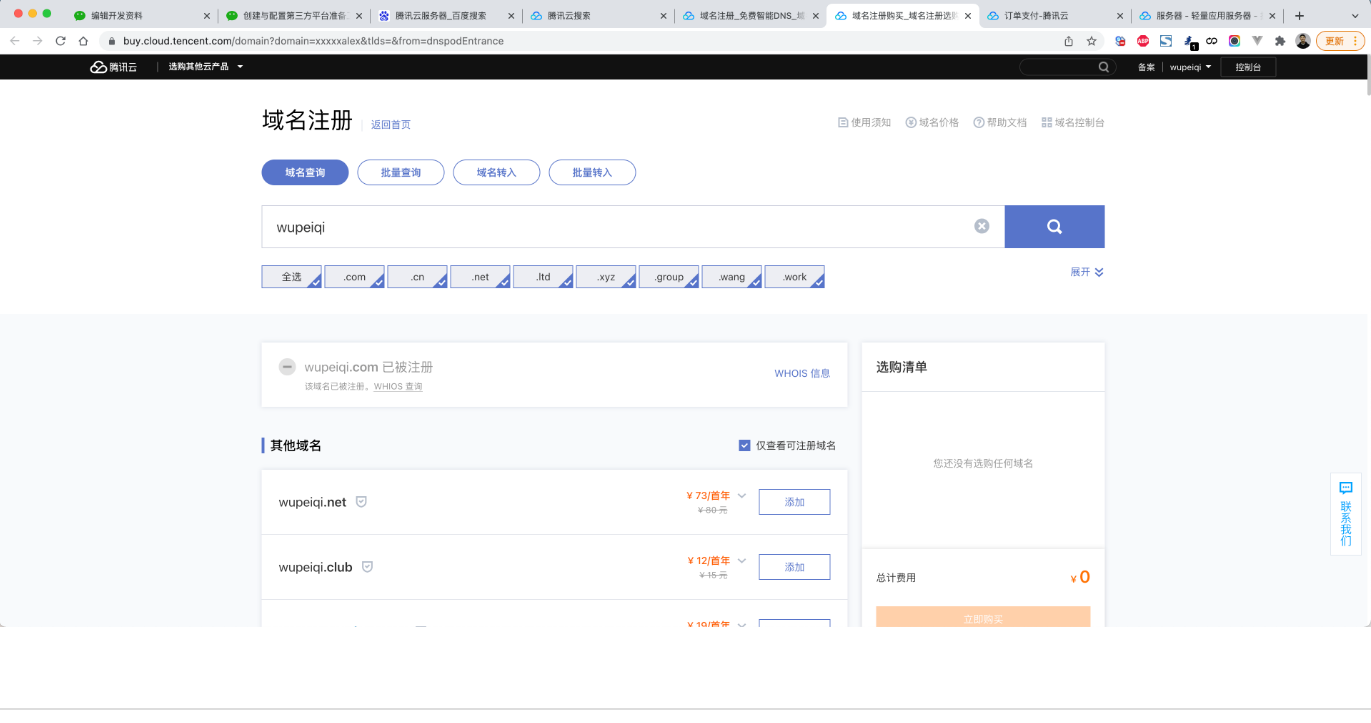Open wupeiqi account dropdown in header
The width and height of the screenshot is (1371, 723).
(1190, 67)
